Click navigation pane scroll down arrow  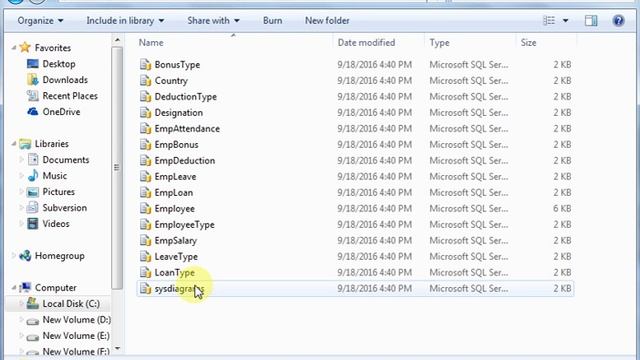pyautogui.click(x=117, y=348)
